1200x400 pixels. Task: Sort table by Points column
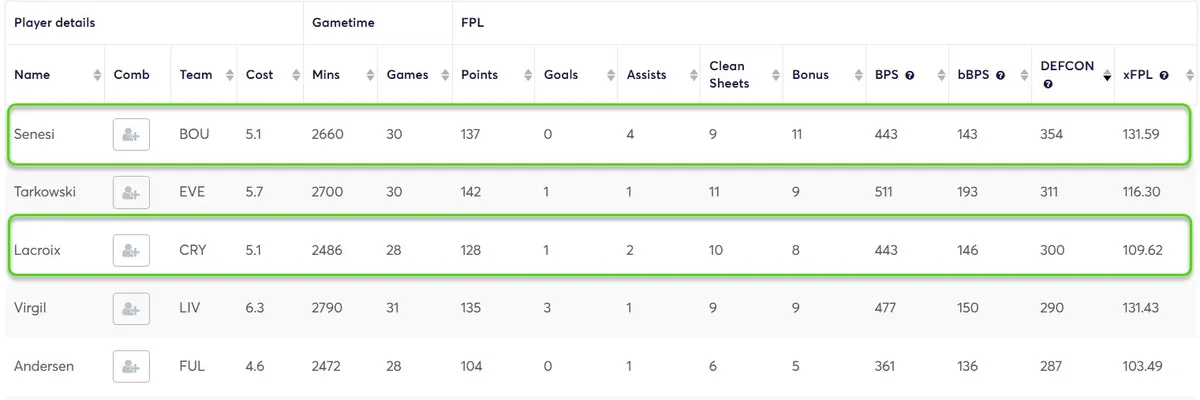(x=479, y=75)
